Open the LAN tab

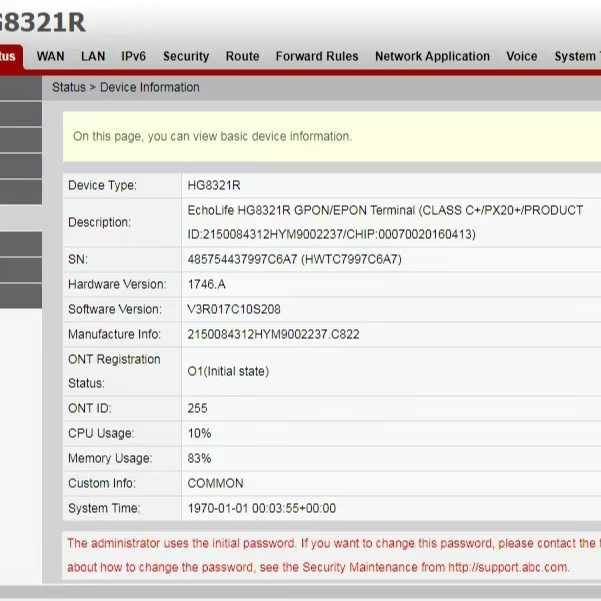(x=93, y=57)
